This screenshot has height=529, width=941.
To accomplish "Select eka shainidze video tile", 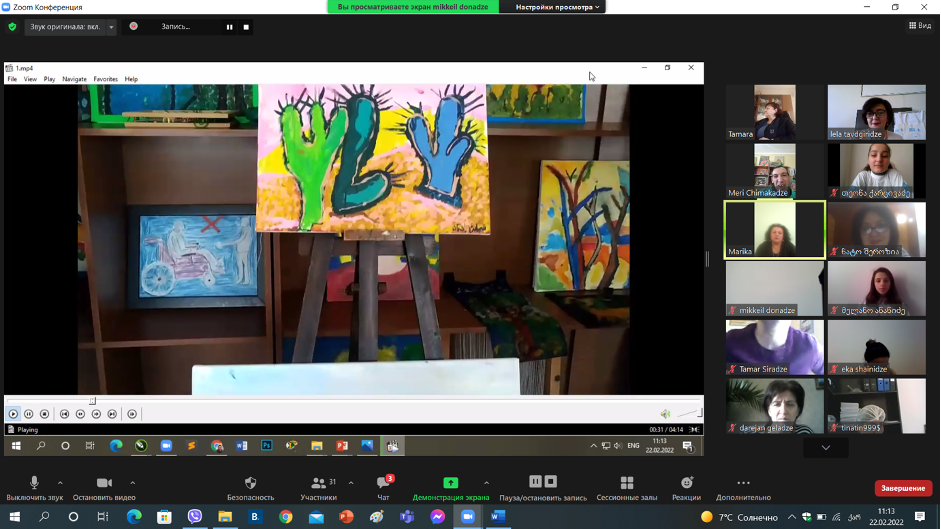I will click(877, 347).
